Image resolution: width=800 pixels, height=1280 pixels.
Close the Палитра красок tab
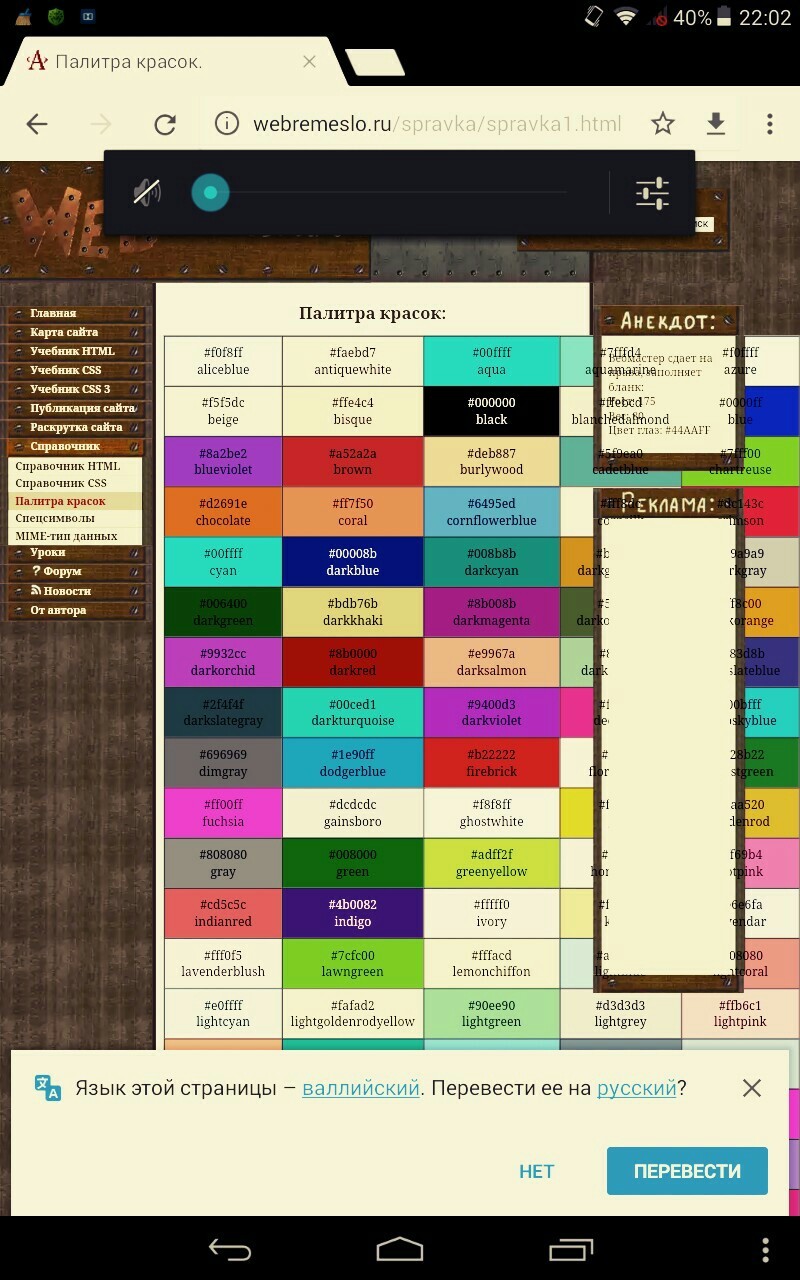click(309, 62)
